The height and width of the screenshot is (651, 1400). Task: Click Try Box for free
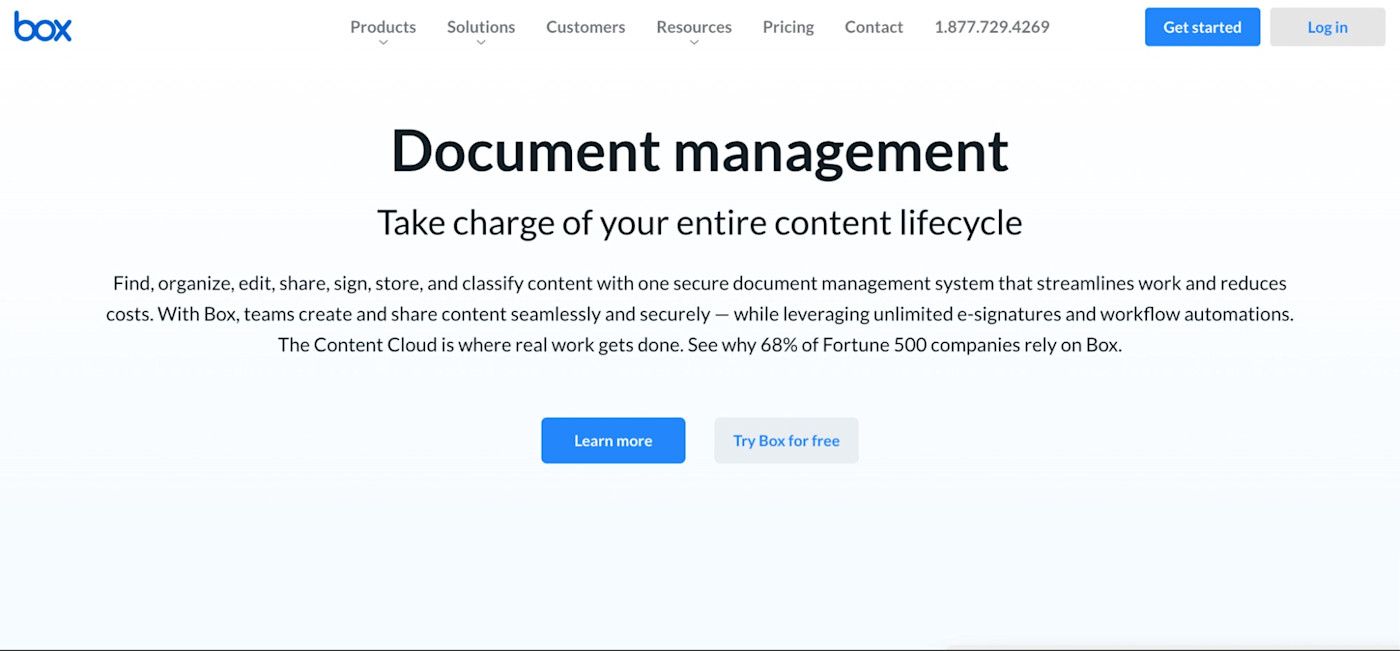pyautogui.click(x=786, y=440)
